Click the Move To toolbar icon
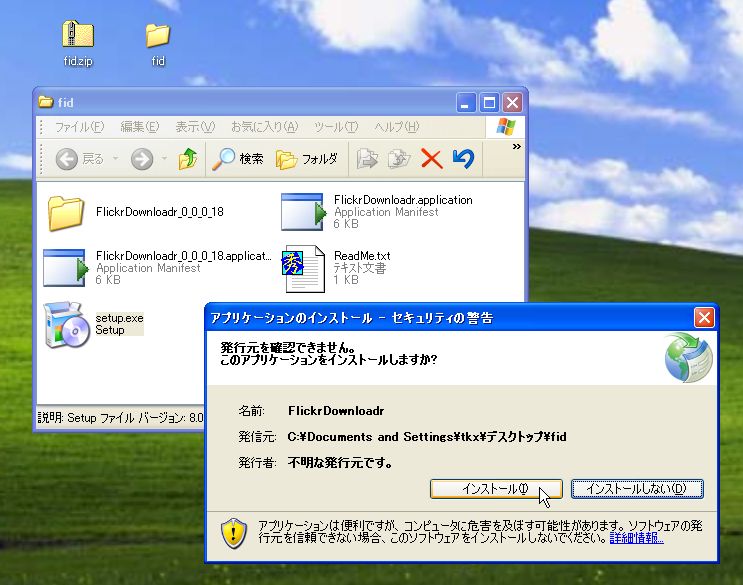Image resolution: width=743 pixels, height=585 pixels. pyautogui.click(x=367, y=159)
